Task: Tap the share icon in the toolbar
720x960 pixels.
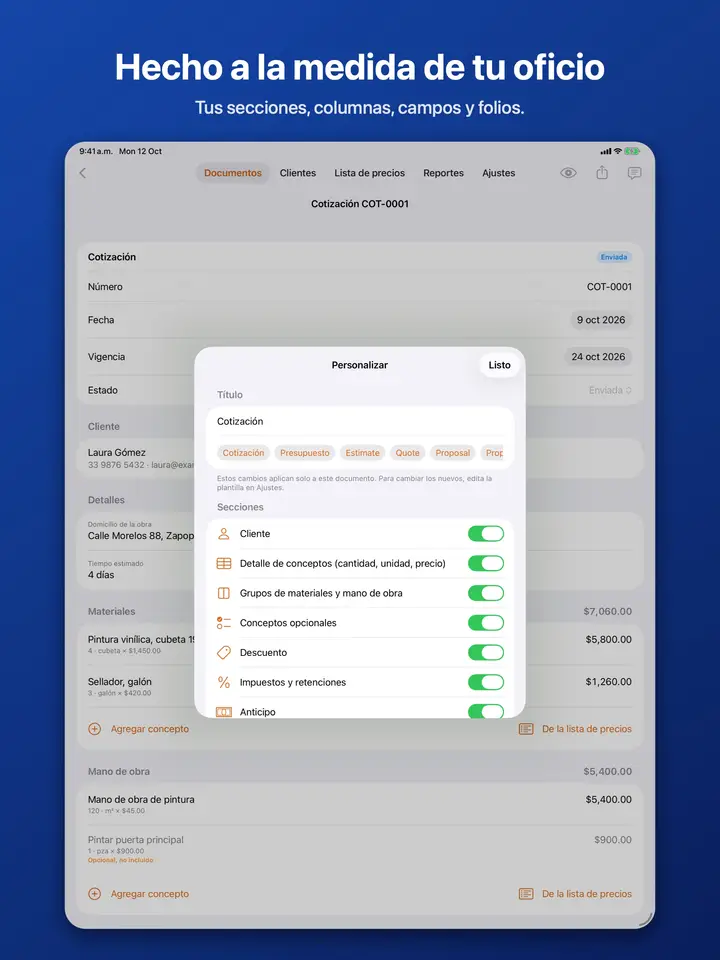Action: (602, 173)
